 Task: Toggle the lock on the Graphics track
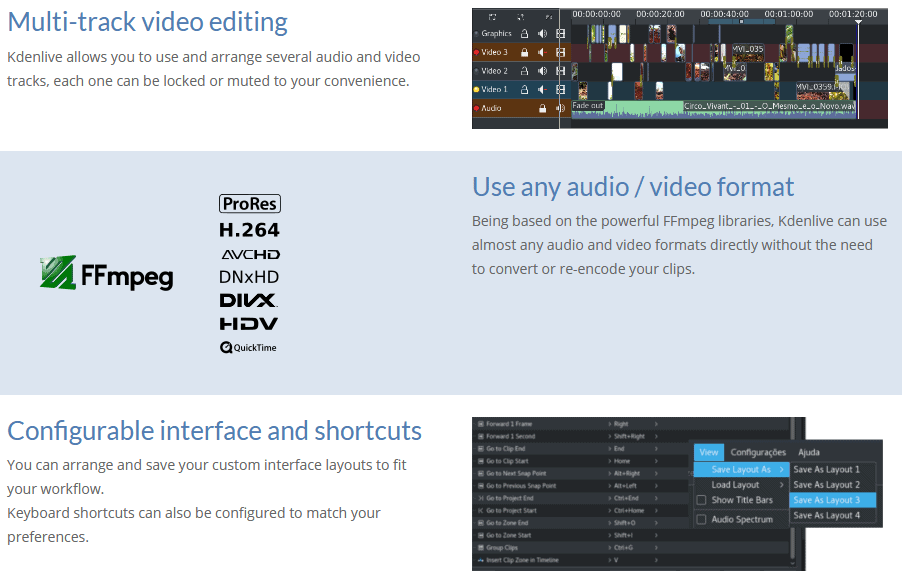524,34
